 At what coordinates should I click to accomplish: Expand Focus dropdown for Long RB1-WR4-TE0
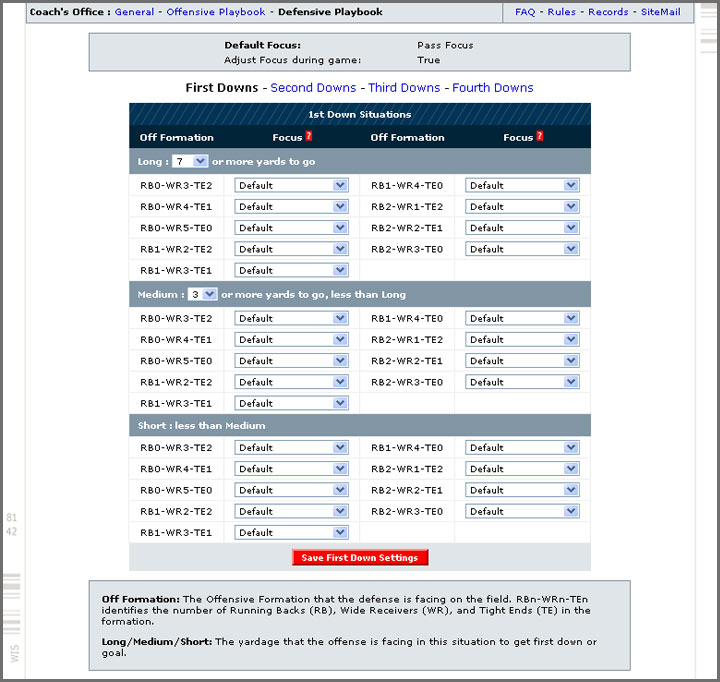coord(522,185)
